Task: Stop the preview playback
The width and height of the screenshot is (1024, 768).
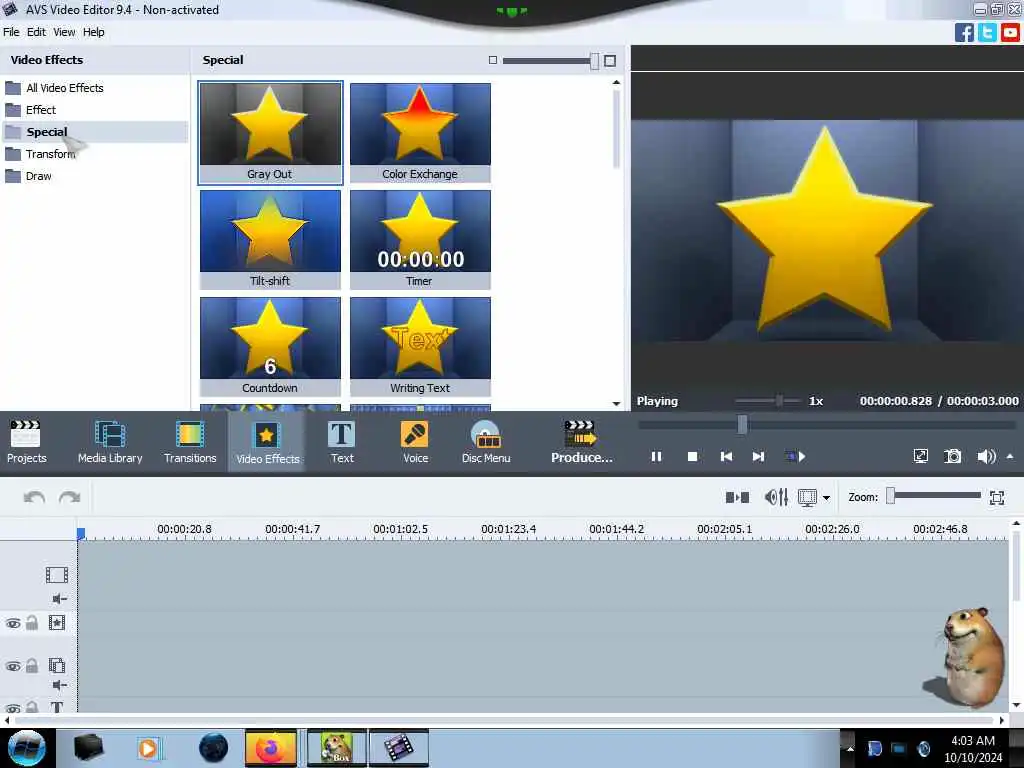Action: pos(692,456)
